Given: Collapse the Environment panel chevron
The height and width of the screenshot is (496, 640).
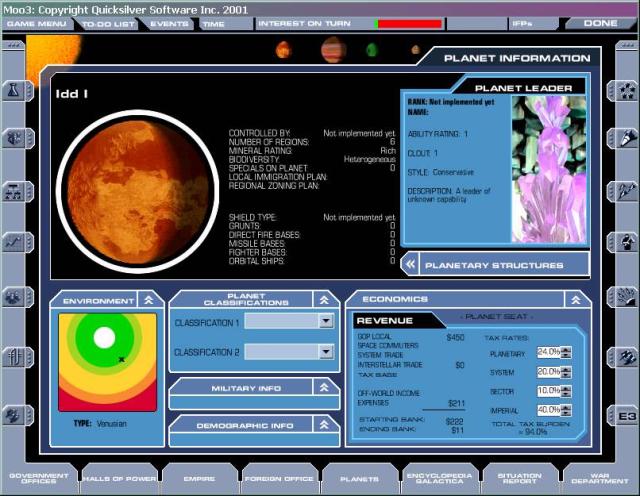Looking at the screenshot, I should click(149, 300).
